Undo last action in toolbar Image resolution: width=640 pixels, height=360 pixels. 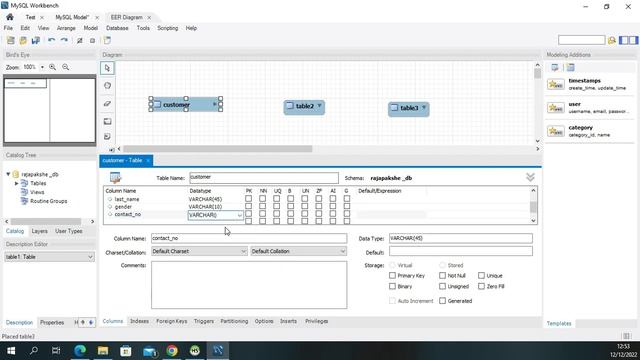(x=51, y=40)
